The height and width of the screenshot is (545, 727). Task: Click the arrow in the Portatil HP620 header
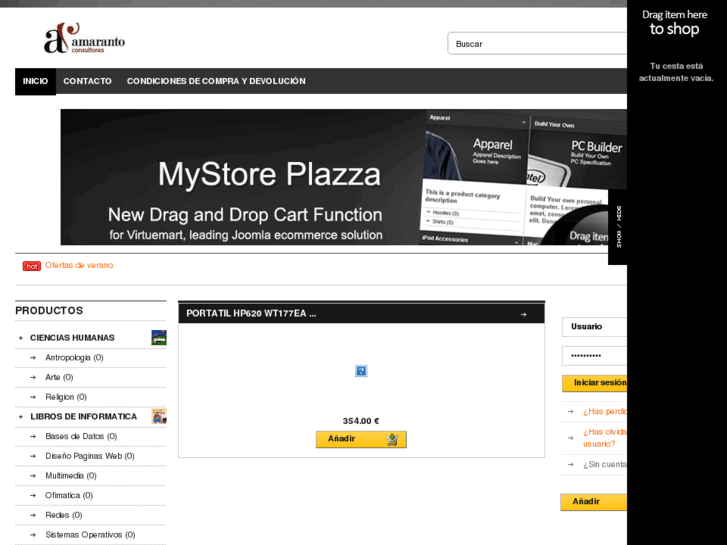(x=523, y=314)
